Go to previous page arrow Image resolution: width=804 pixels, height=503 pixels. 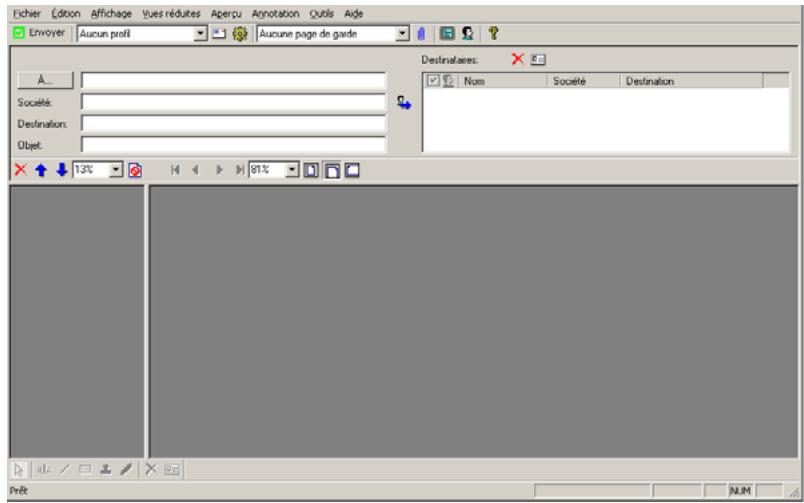[x=195, y=170]
